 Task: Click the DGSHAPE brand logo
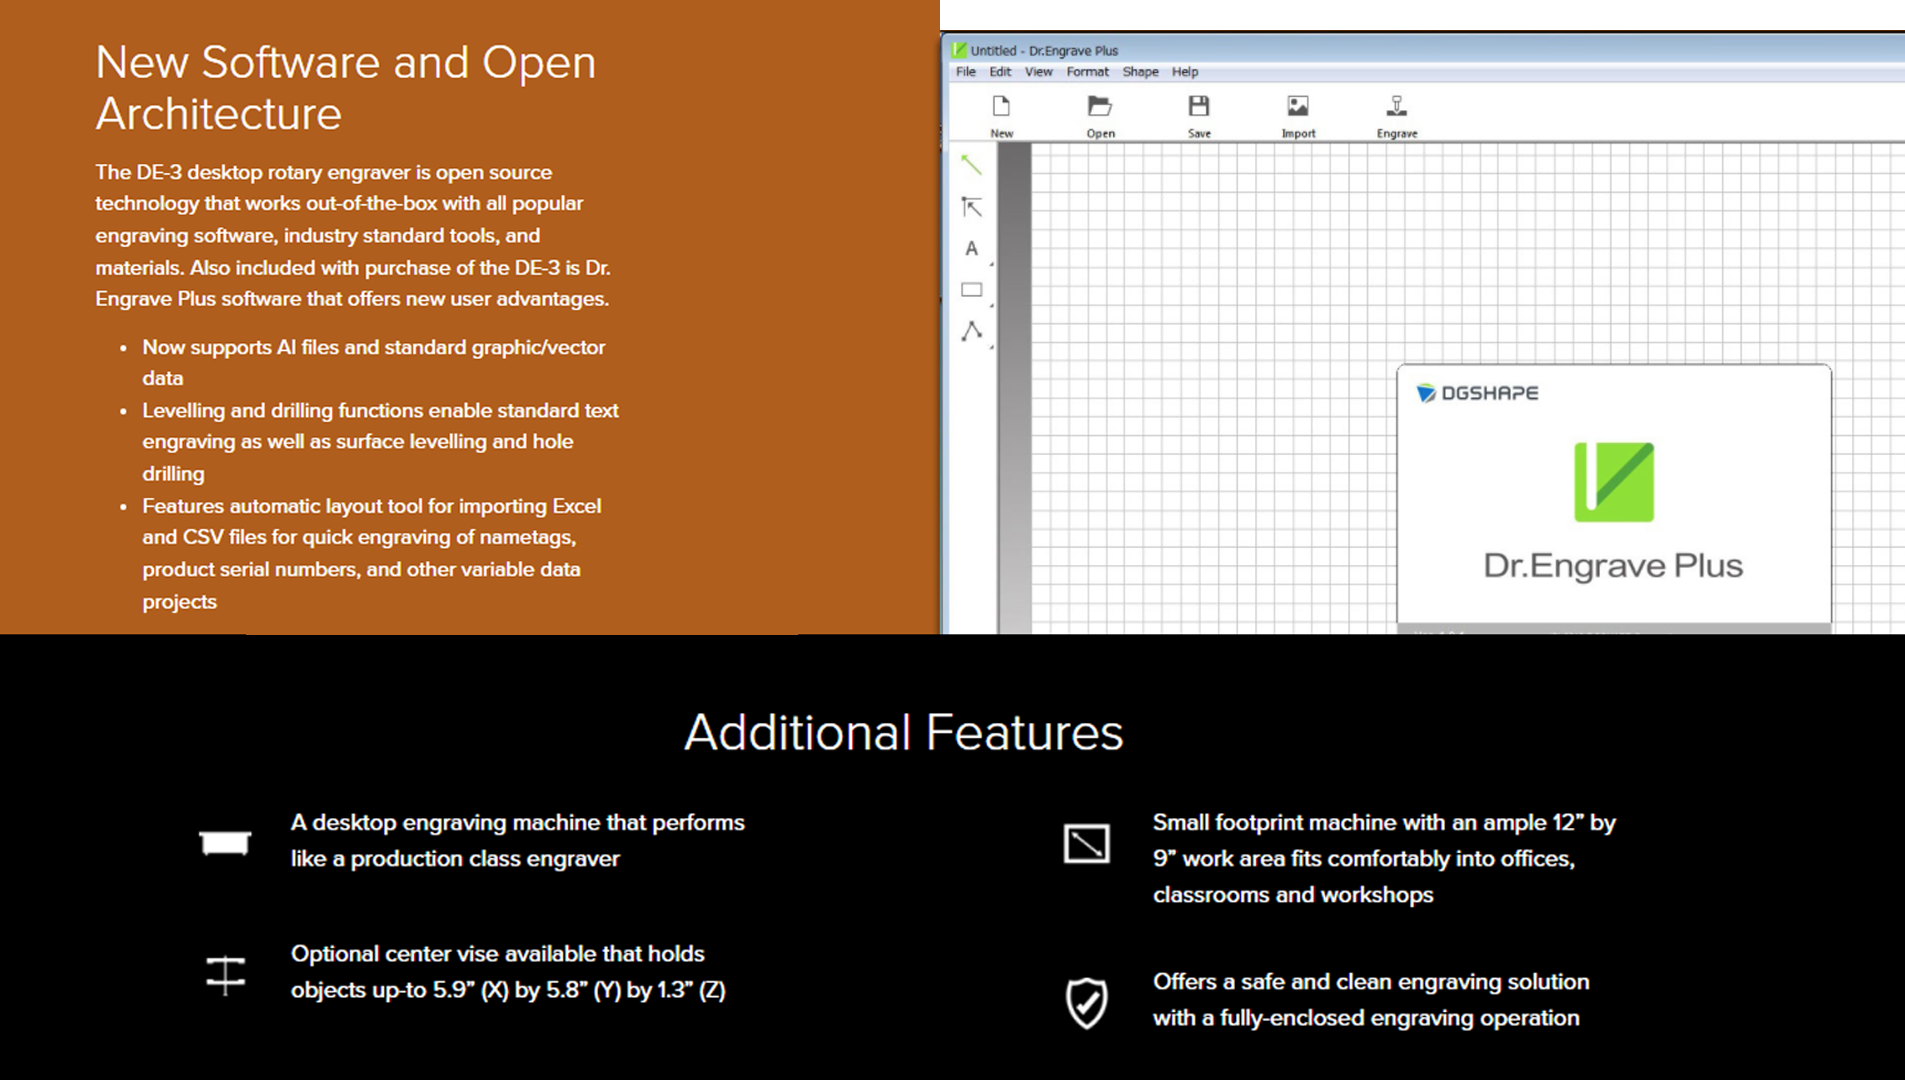tap(1477, 393)
